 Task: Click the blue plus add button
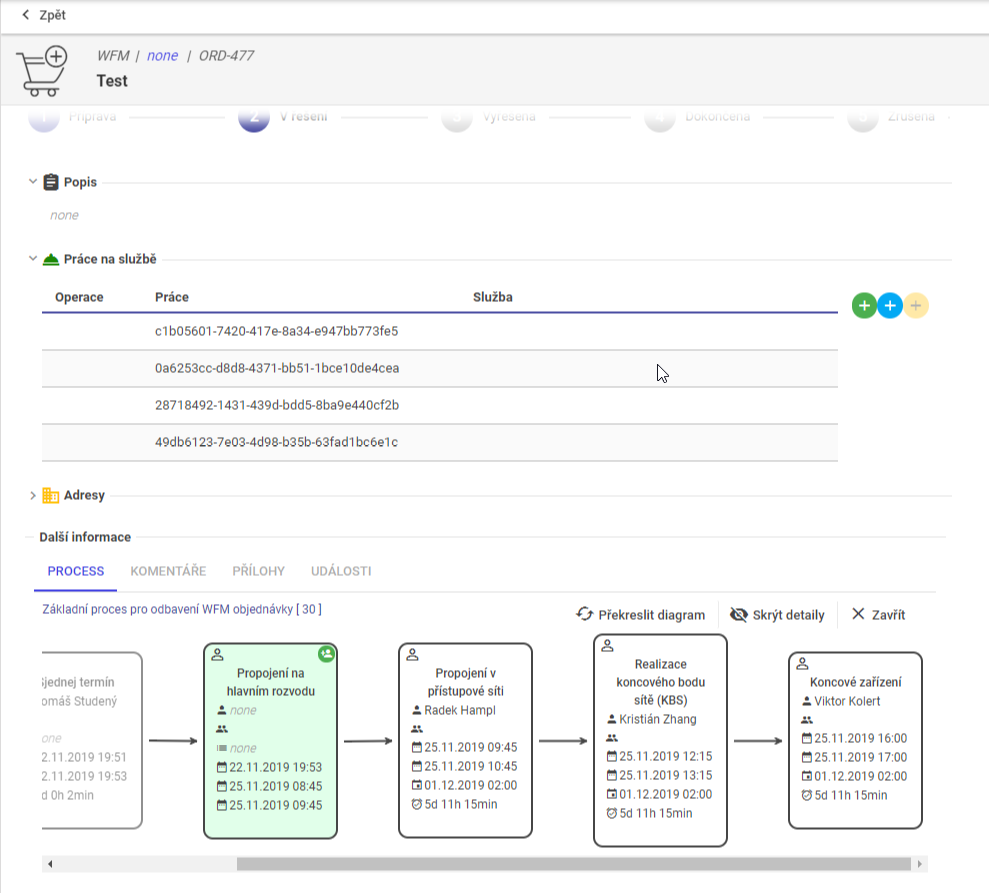[x=890, y=306]
